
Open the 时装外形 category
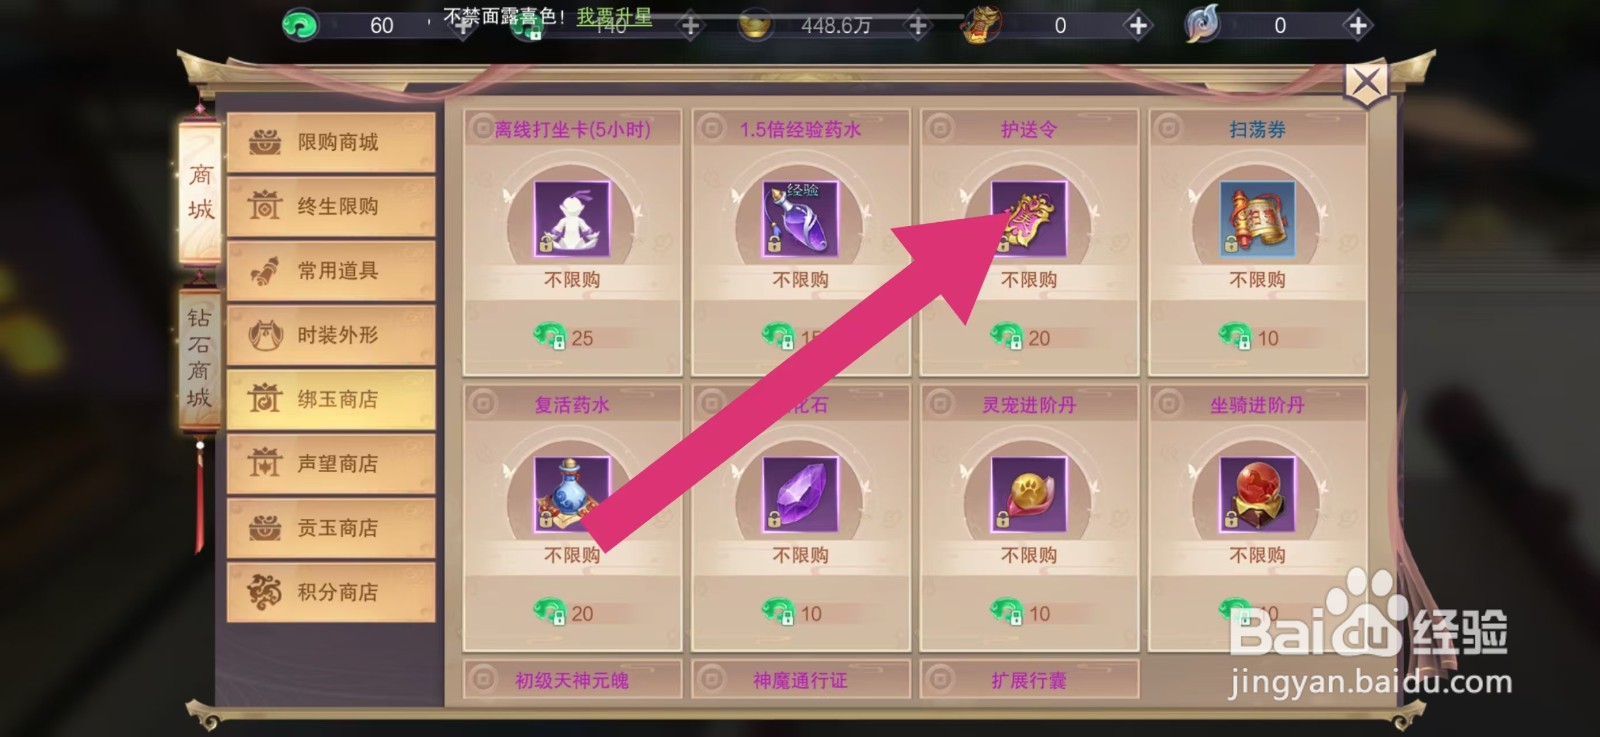(331, 335)
